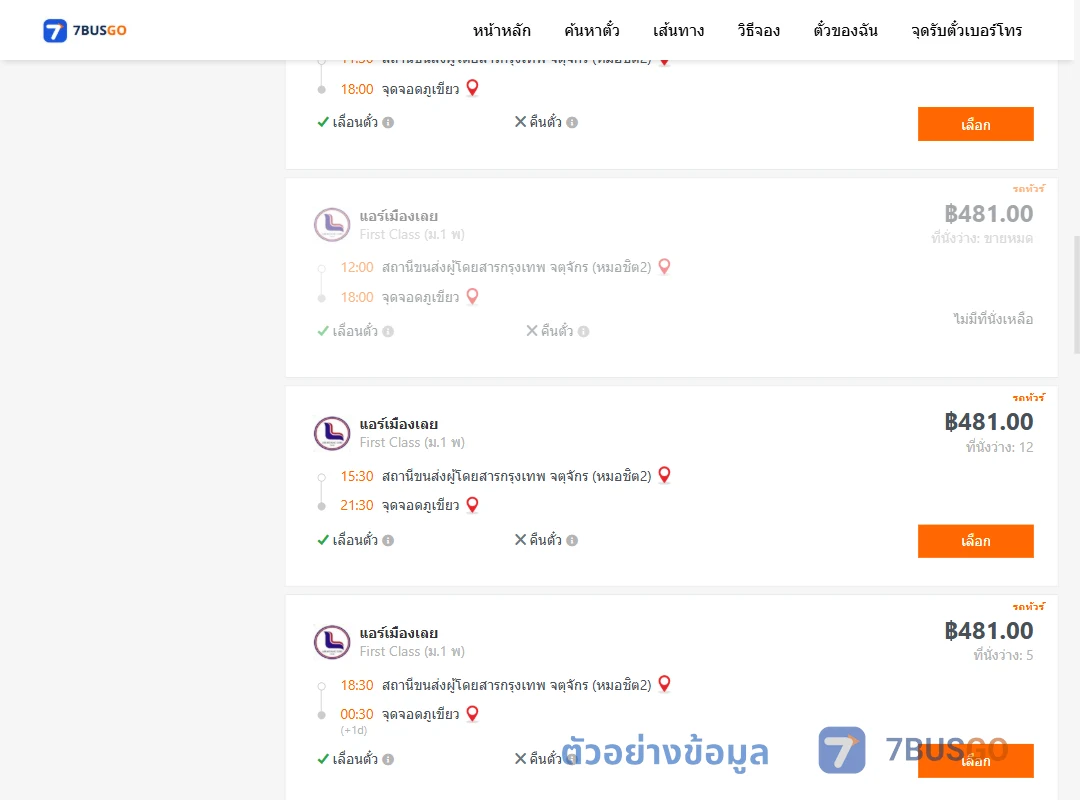
Task: Click the ที่นั่งว่าง: ขายหมด text
Action: [982, 238]
